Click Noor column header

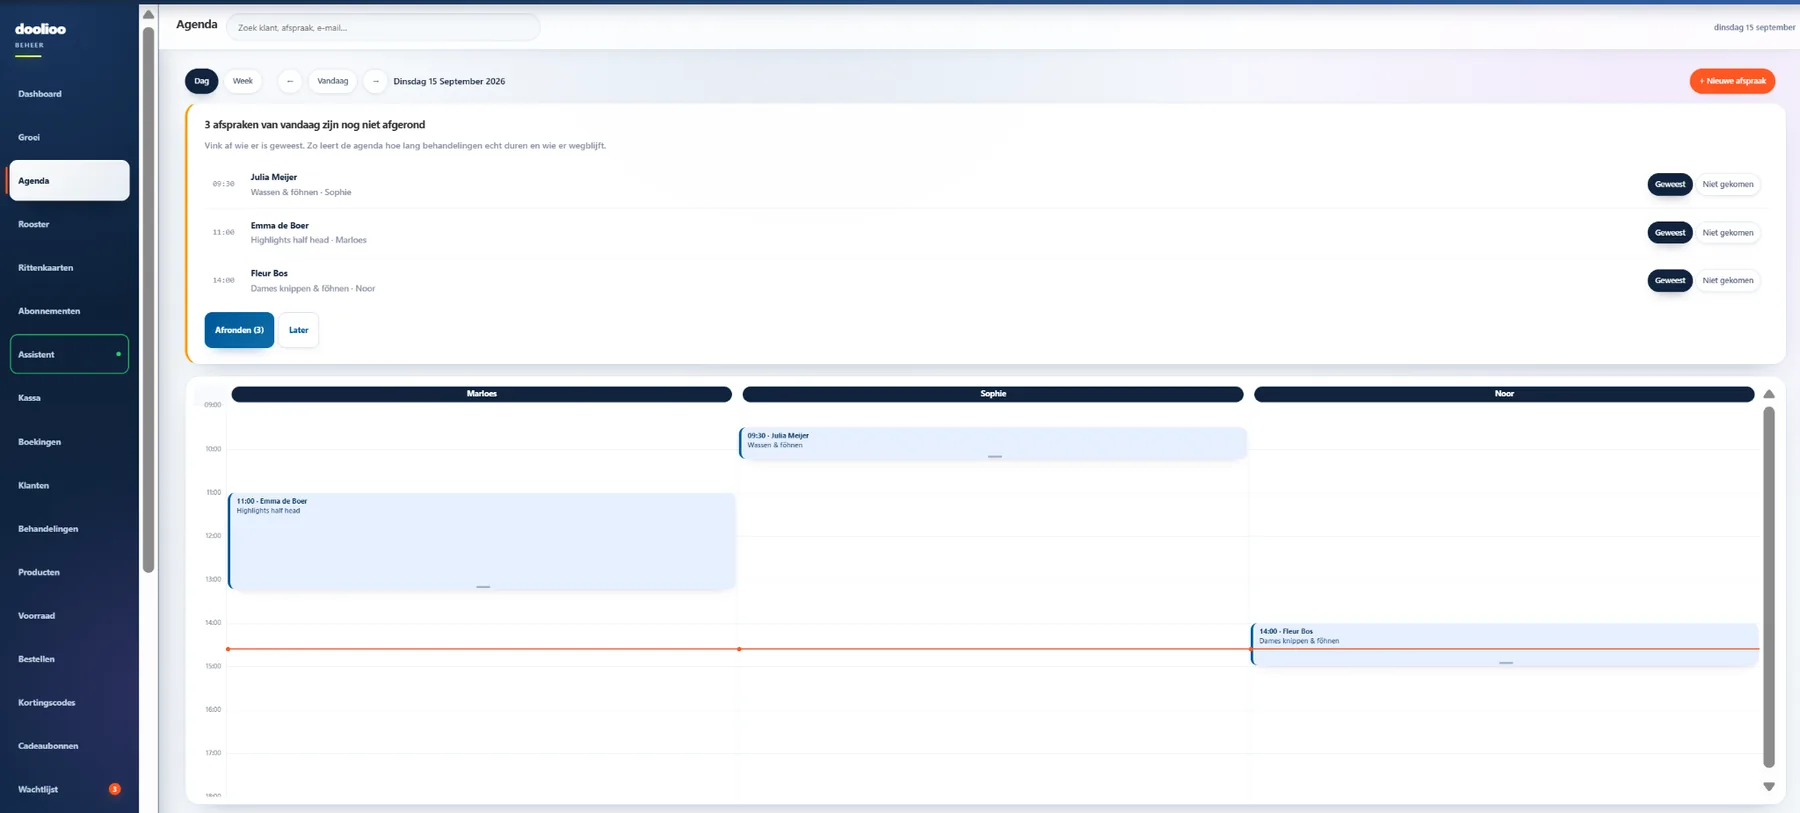click(1504, 394)
